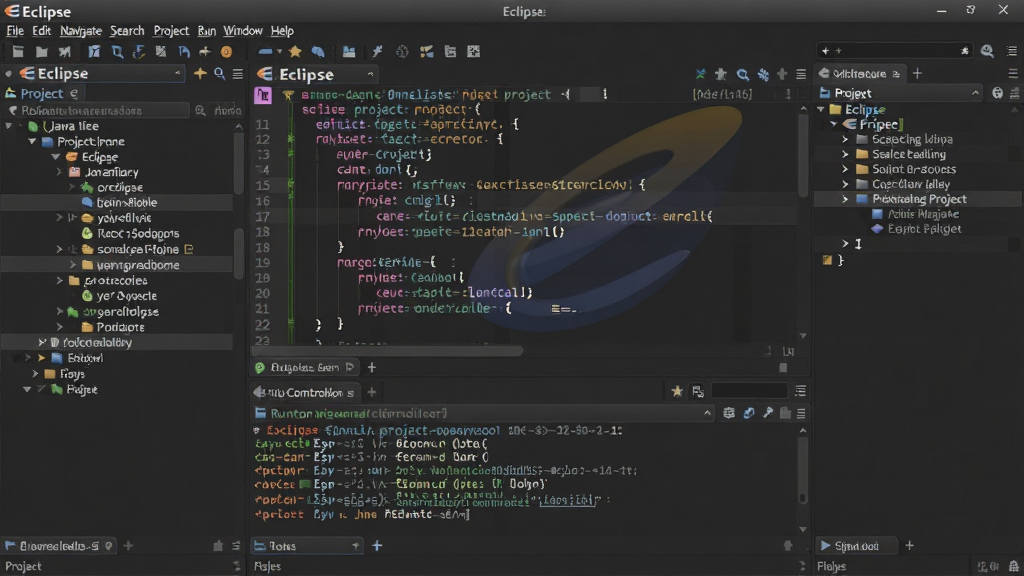Click the lock icon in bottom-right status bar
The width and height of the screenshot is (1024, 576).
[1013, 566]
